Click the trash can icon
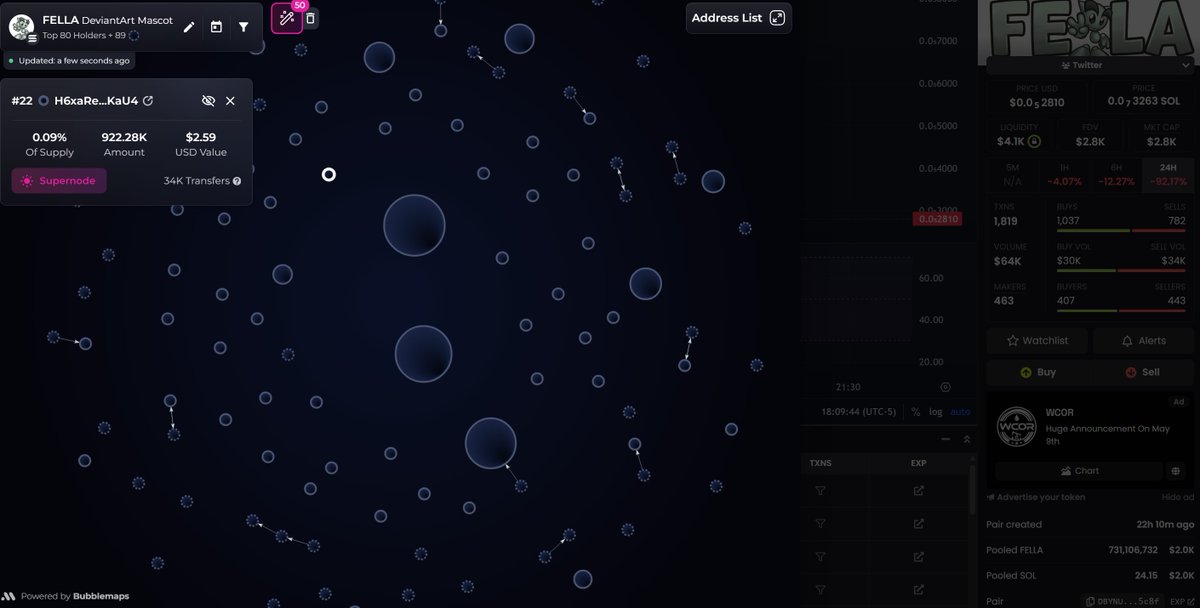The image size is (1200, 608). coord(310,18)
